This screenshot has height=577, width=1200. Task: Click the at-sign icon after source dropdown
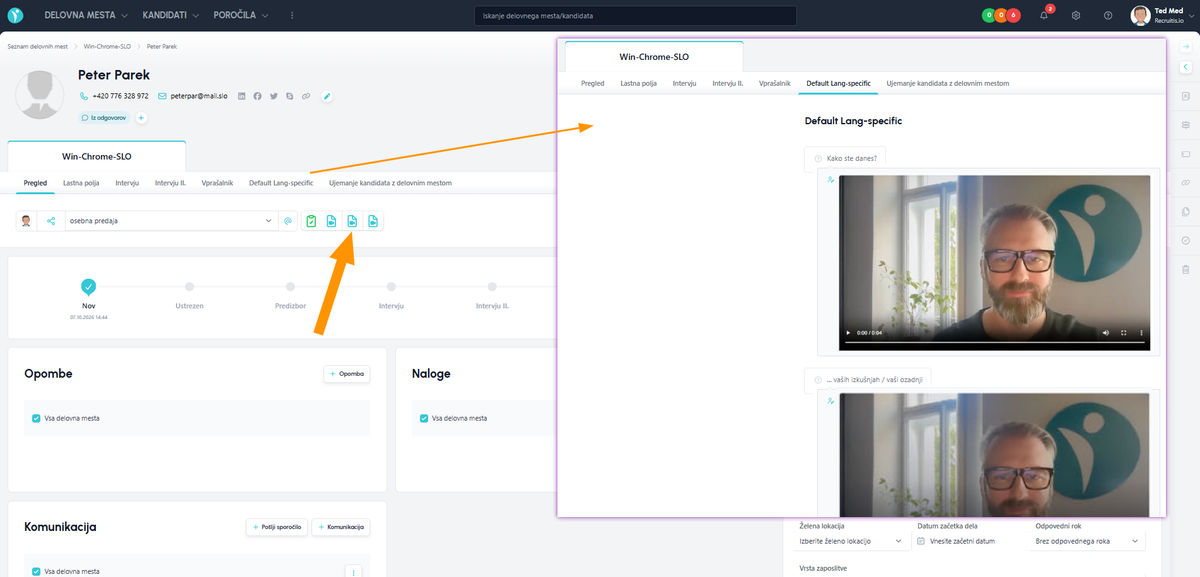[x=287, y=221]
